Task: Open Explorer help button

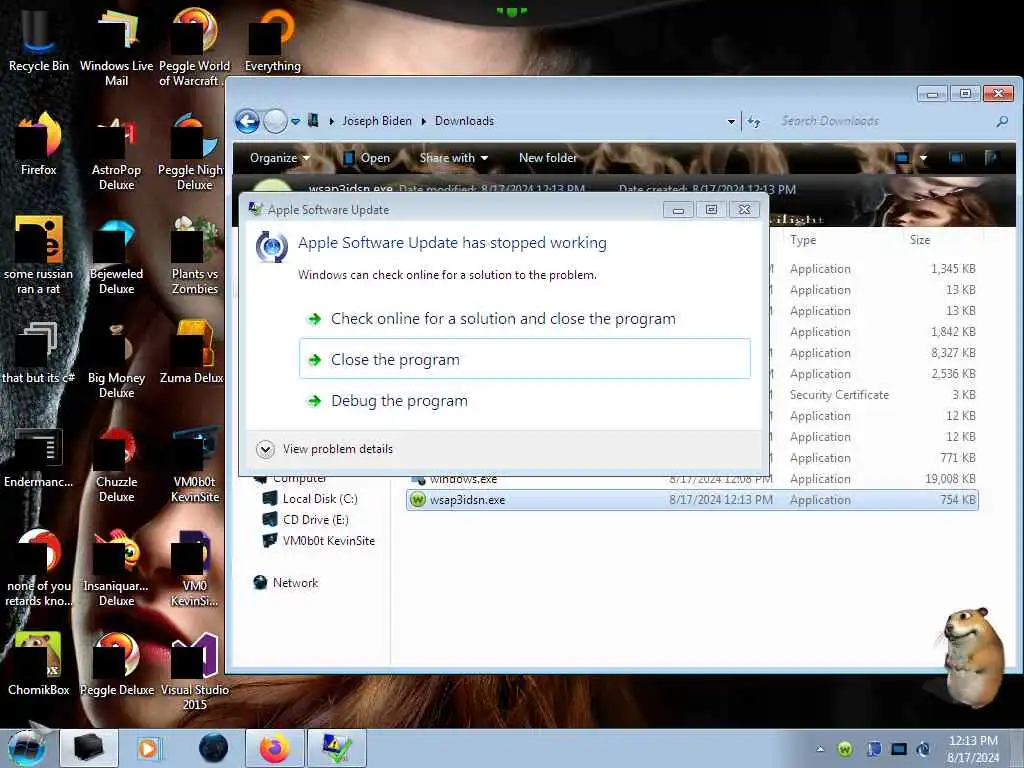Action: click(991, 157)
